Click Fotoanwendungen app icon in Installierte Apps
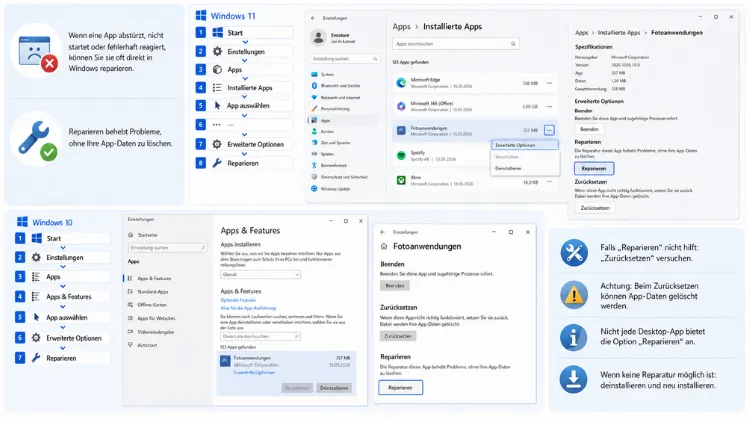This screenshot has width=750, height=422. [x=401, y=130]
